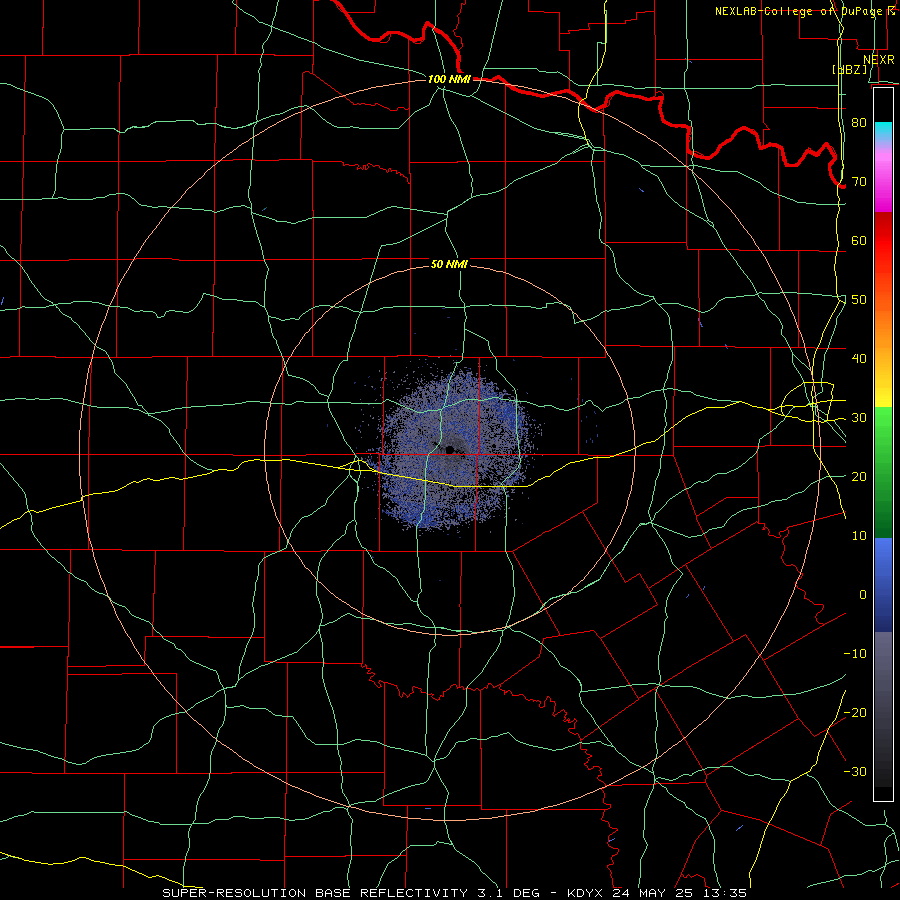Click the 60 value on dBZ scale
Screen dimensions: 900x900
pos(859,240)
